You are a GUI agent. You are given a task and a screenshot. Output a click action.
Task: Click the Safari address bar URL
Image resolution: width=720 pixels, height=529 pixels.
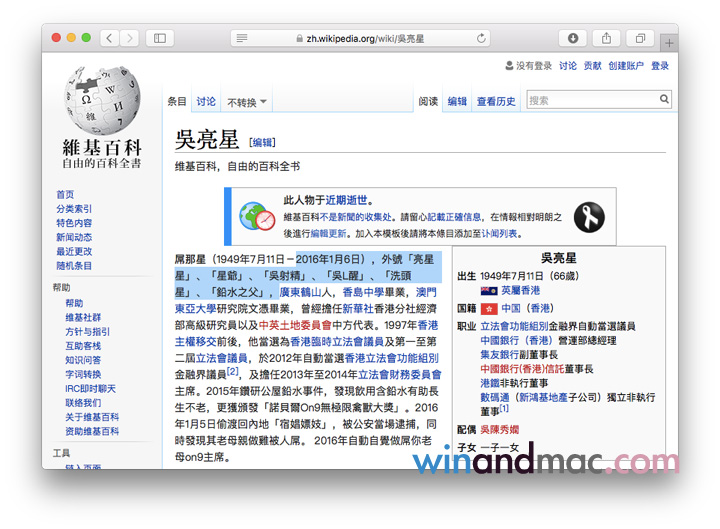tap(361, 38)
